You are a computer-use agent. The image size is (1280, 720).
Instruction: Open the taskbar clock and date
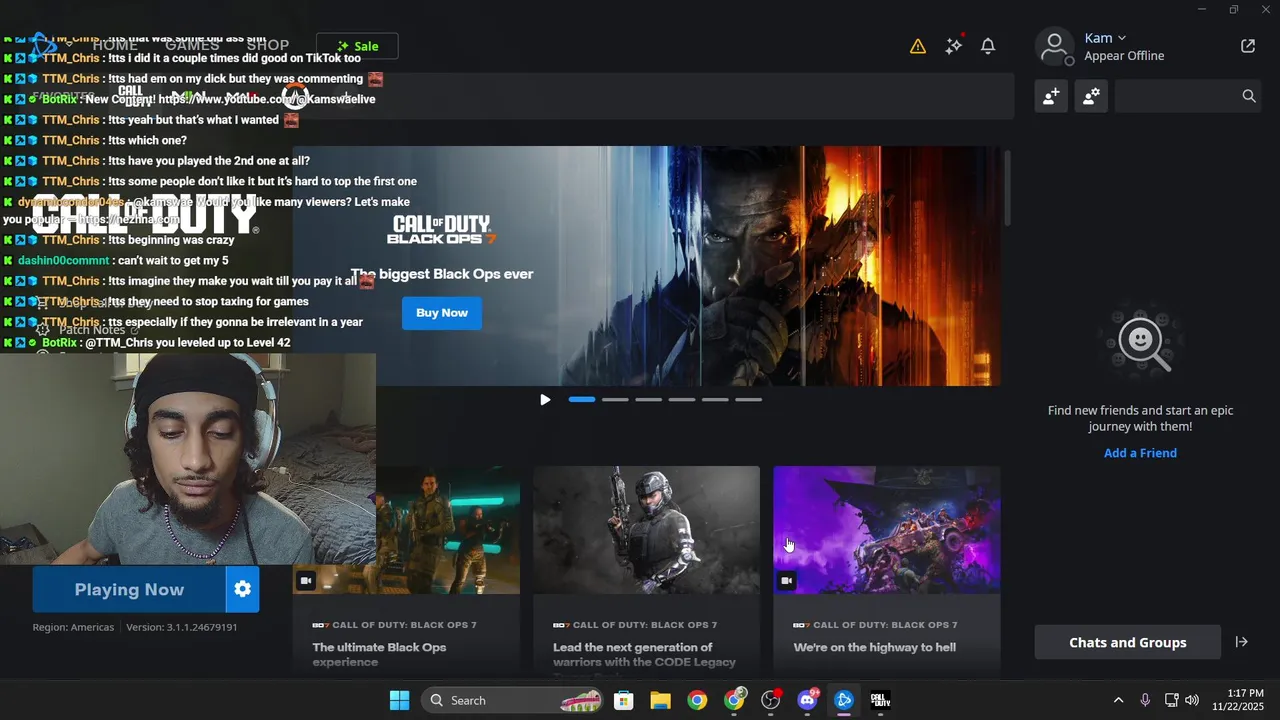tap(1238, 700)
